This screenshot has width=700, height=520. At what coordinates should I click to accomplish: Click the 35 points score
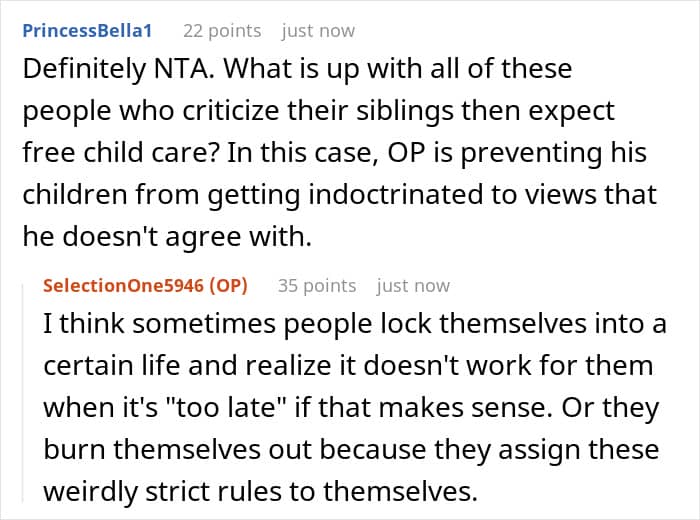click(x=317, y=286)
